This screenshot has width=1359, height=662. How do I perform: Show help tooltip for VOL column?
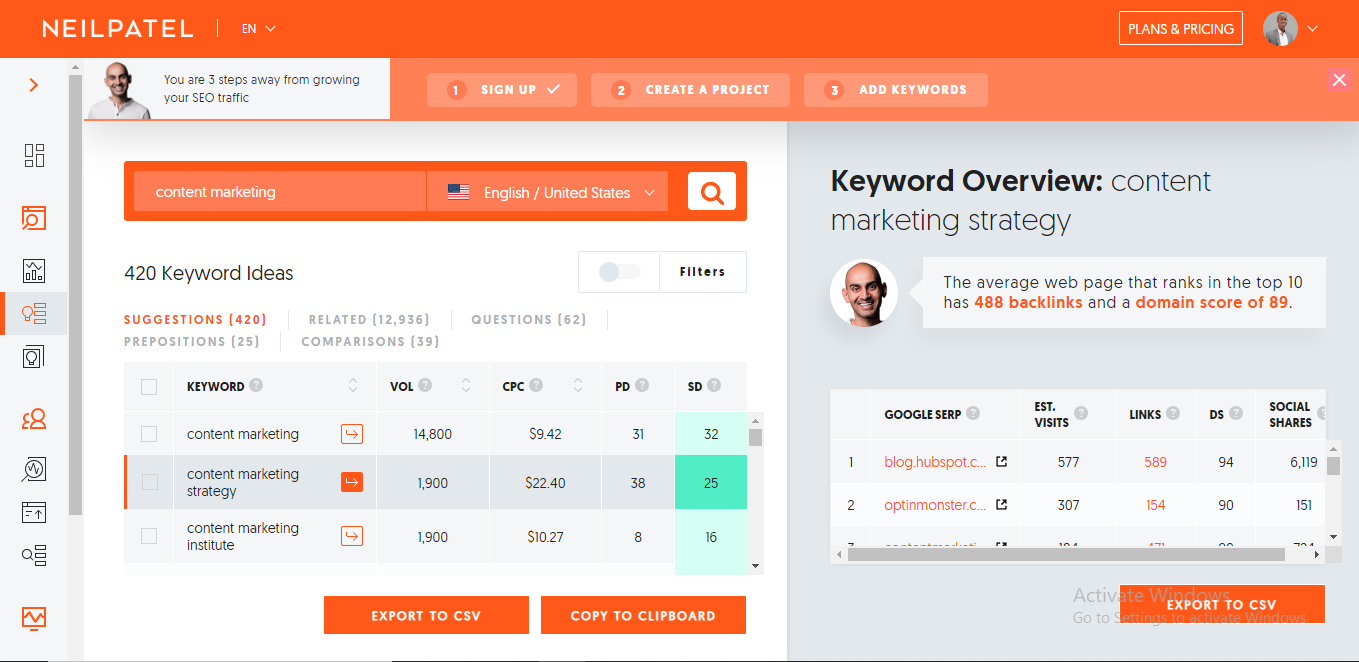coord(426,386)
